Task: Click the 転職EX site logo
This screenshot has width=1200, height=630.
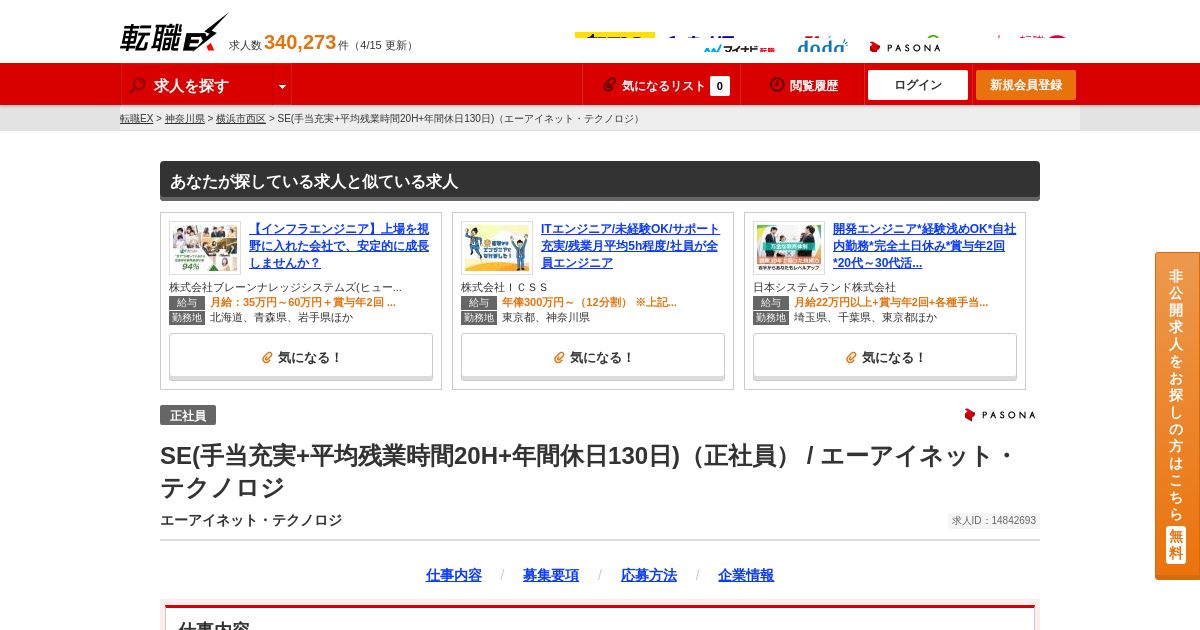Action: [x=174, y=34]
